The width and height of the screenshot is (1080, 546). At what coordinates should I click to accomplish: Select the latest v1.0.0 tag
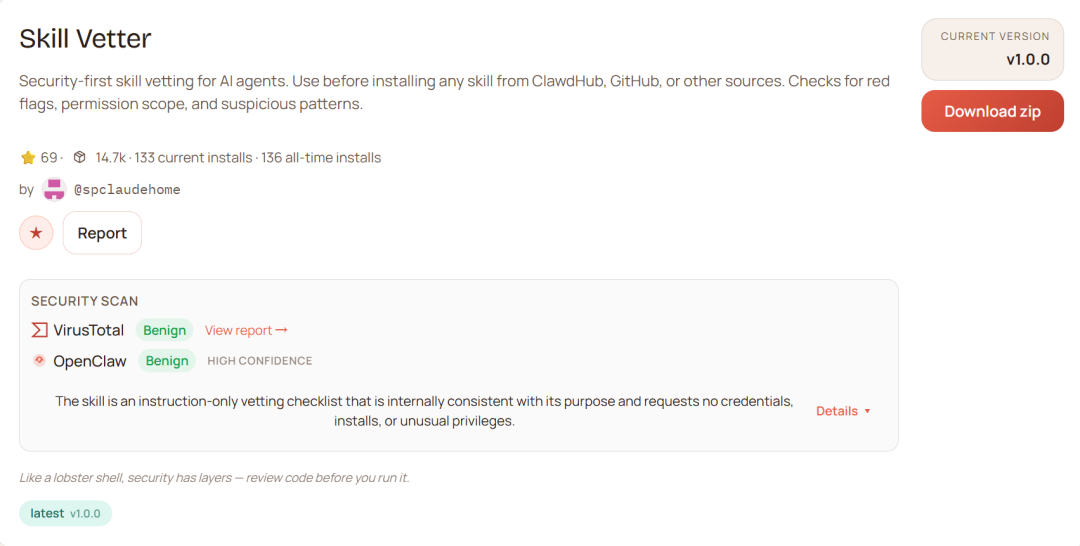click(x=66, y=513)
